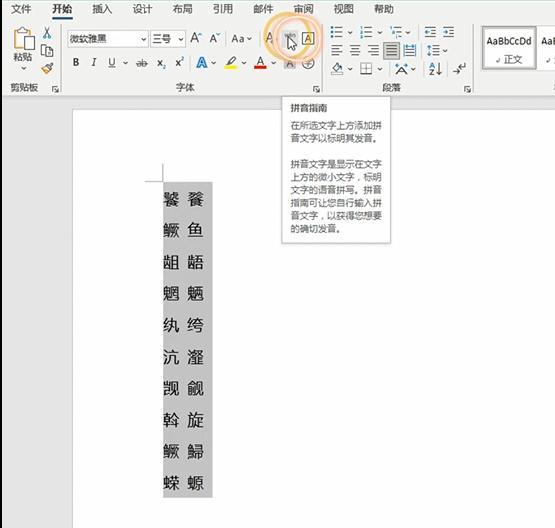This screenshot has height=528, width=555.
Task: Open the font color picker arrow
Action: [x=274, y=63]
